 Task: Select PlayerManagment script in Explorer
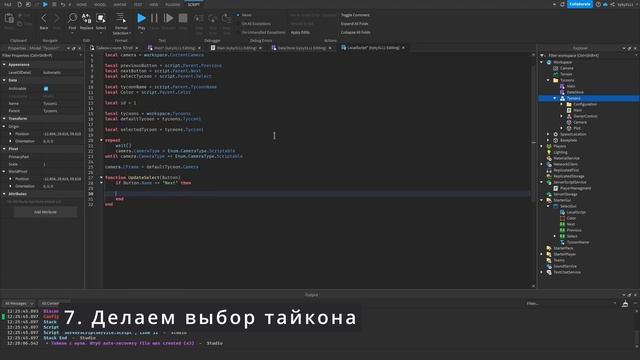click(575, 188)
